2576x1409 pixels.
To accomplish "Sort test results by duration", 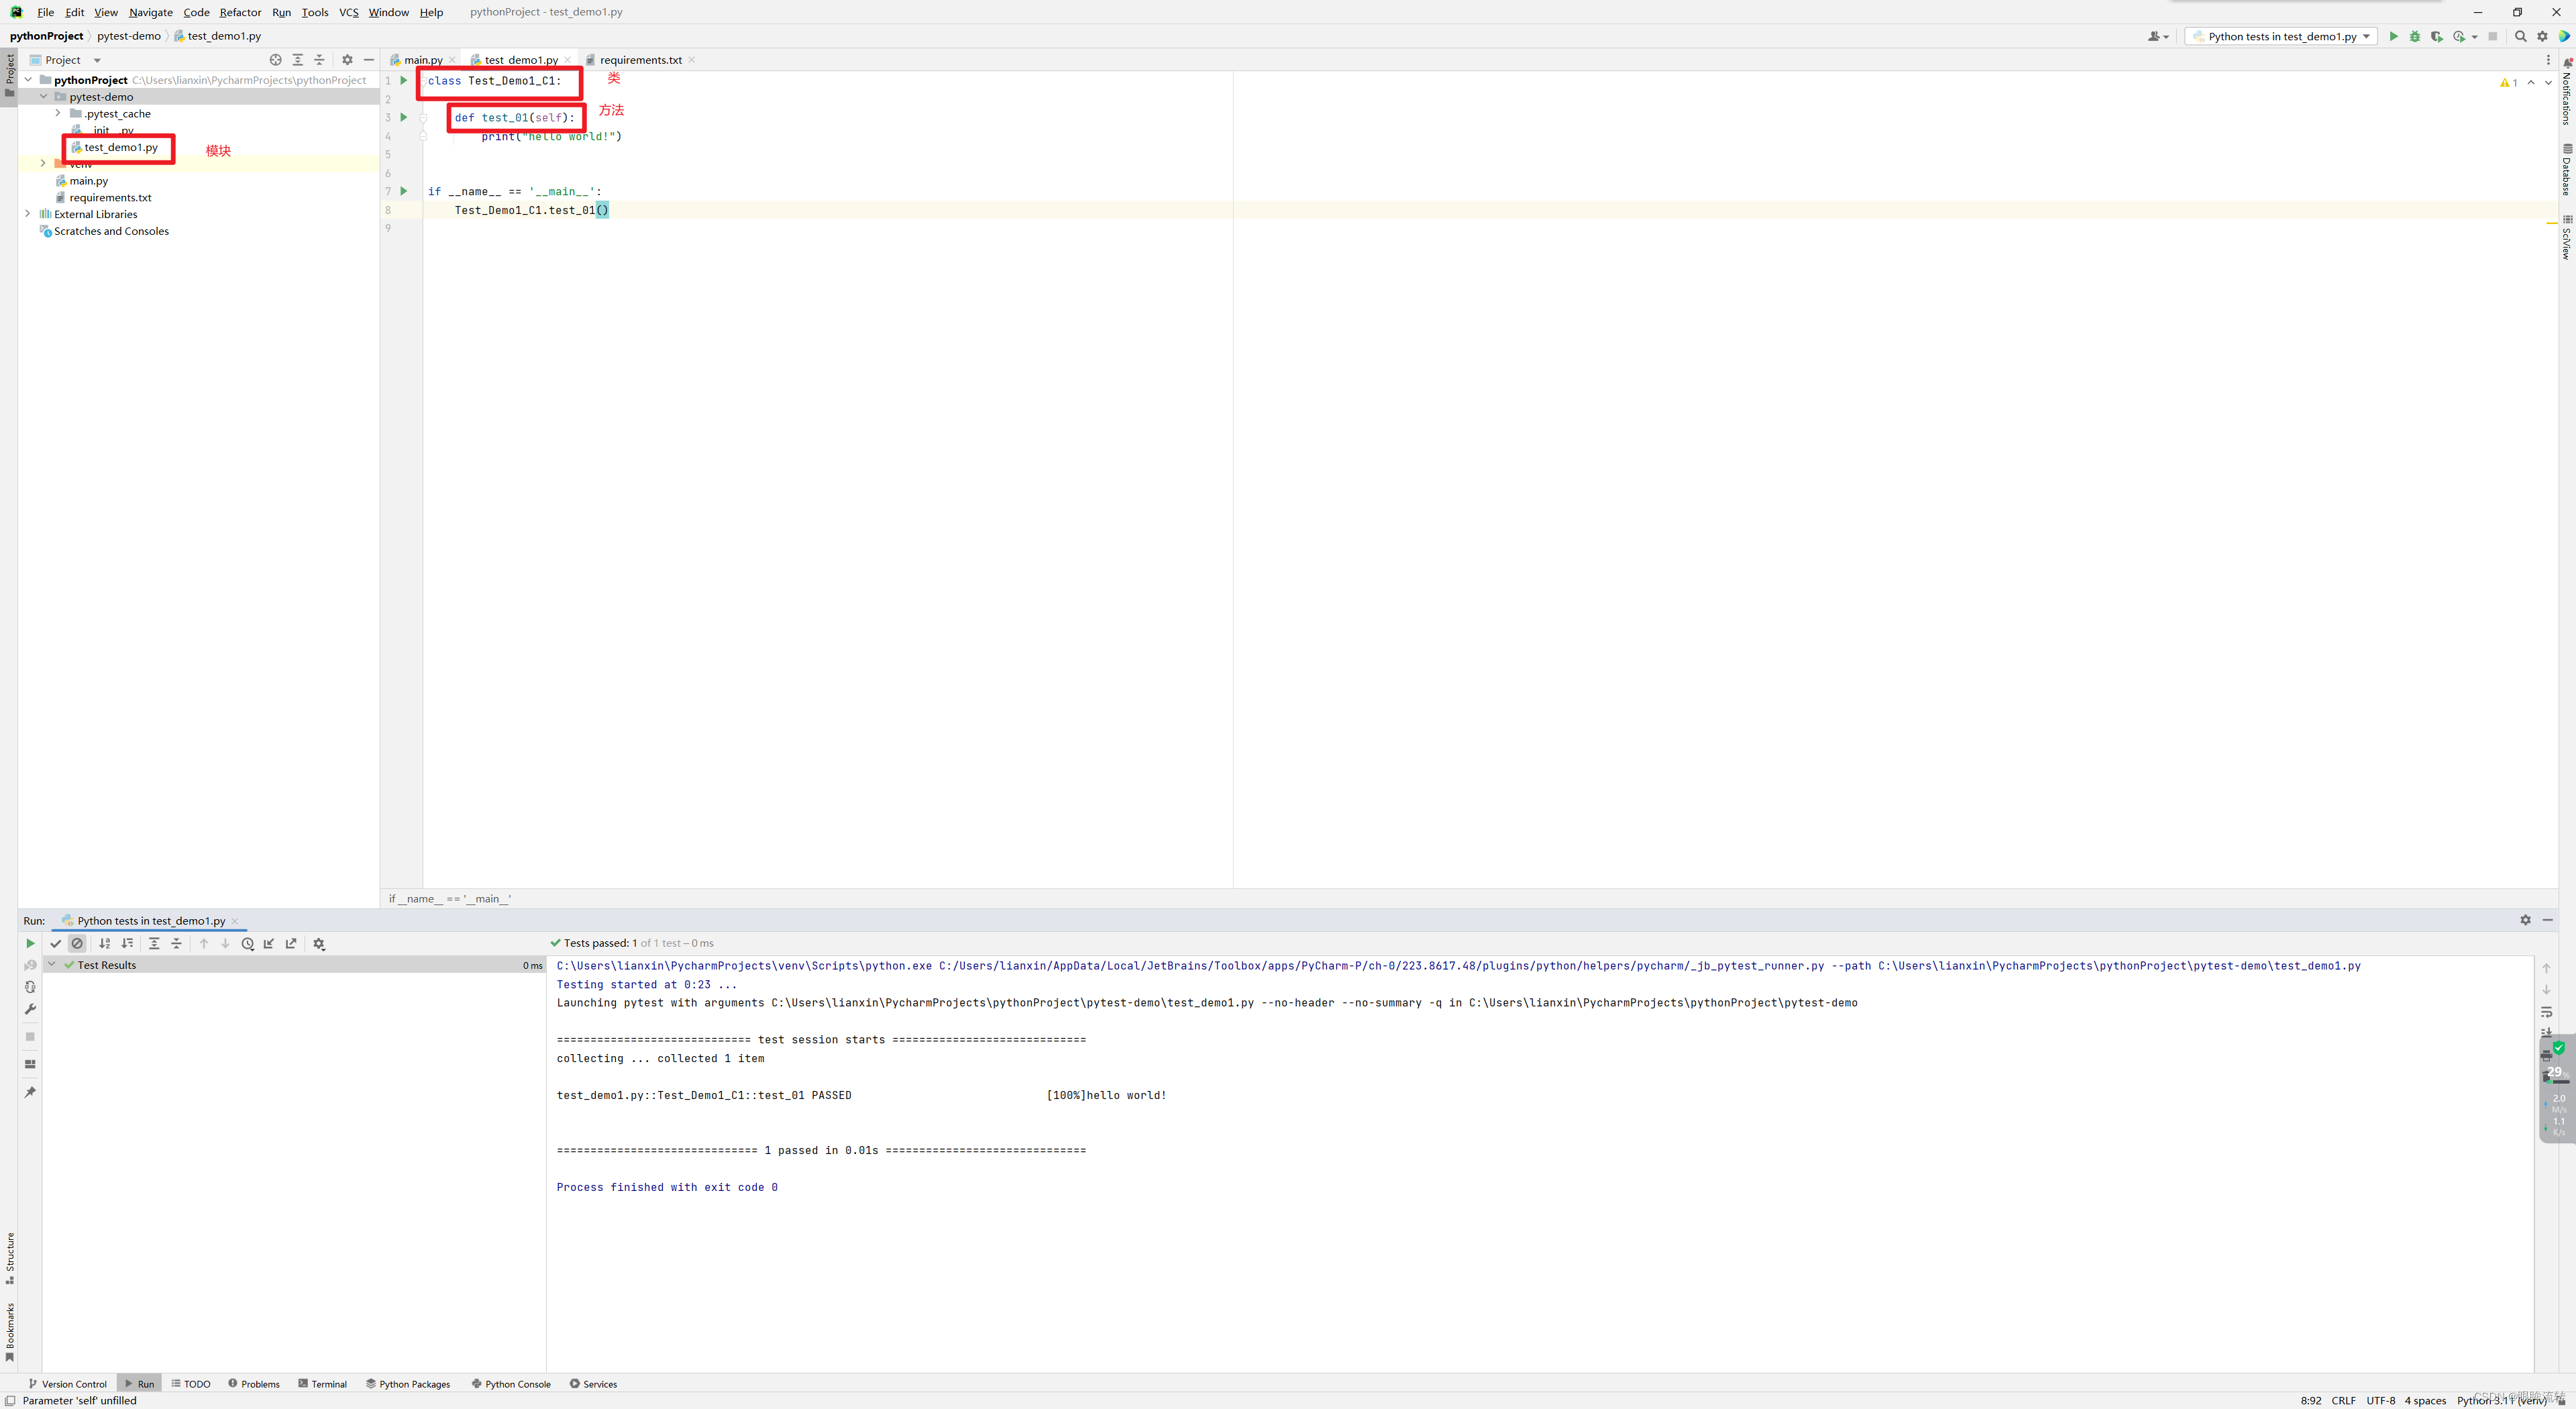I will pos(127,943).
